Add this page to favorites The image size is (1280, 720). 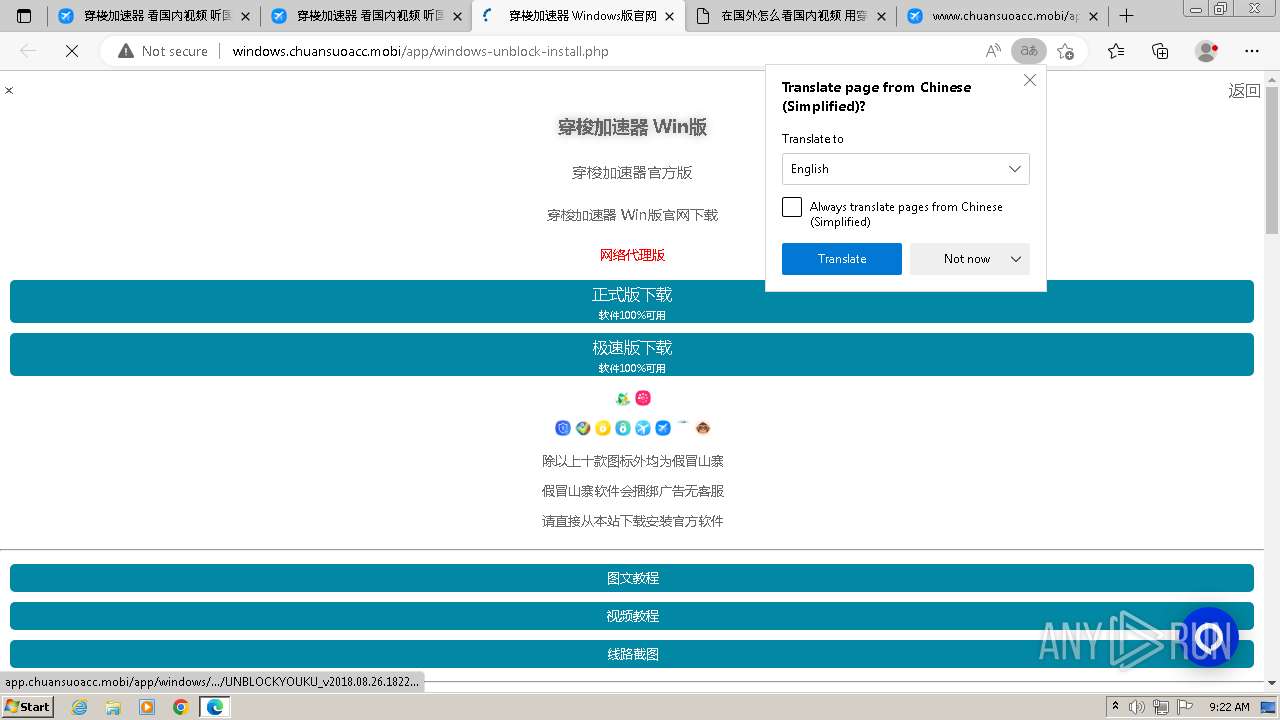(1066, 51)
